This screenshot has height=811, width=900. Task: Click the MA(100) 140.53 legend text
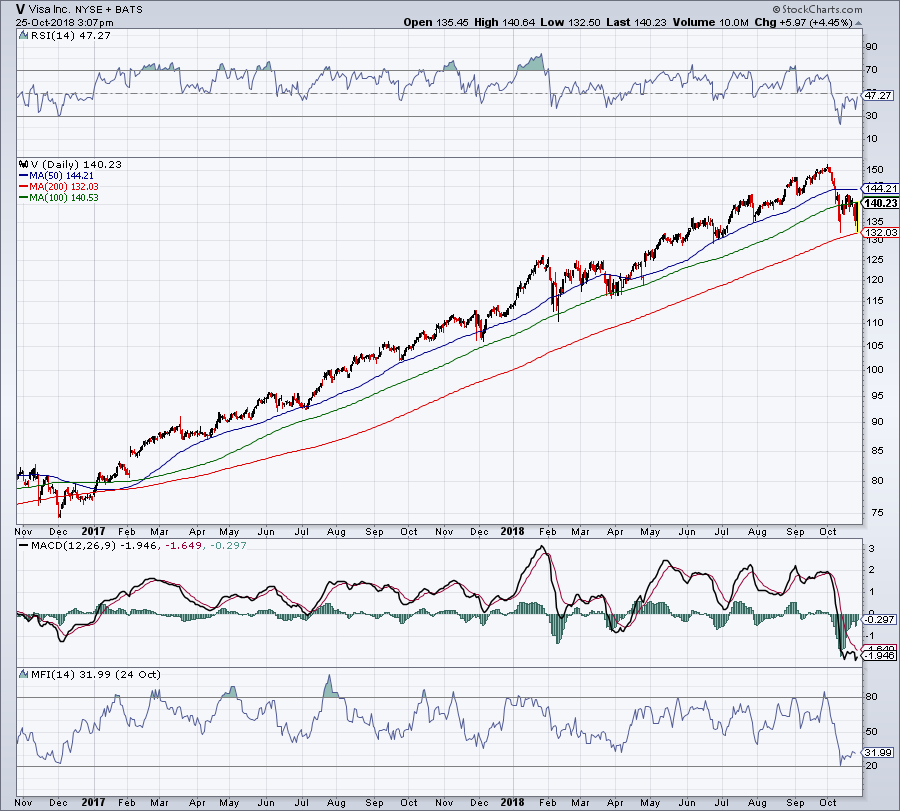64,197
